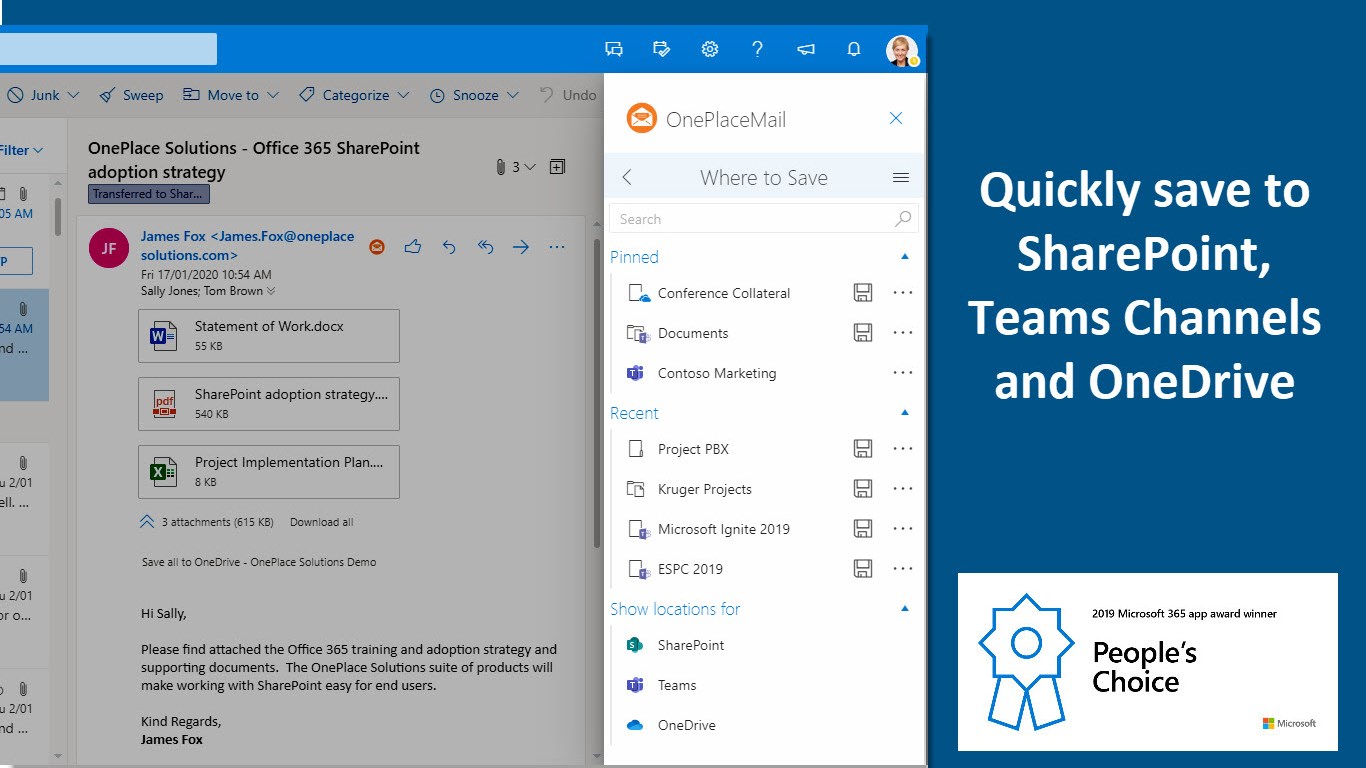
Task: Open more message actions ellipsis
Action: point(557,246)
